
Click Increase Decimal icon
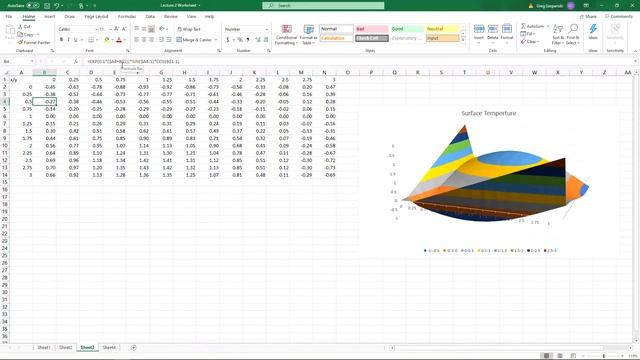click(258, 40)
